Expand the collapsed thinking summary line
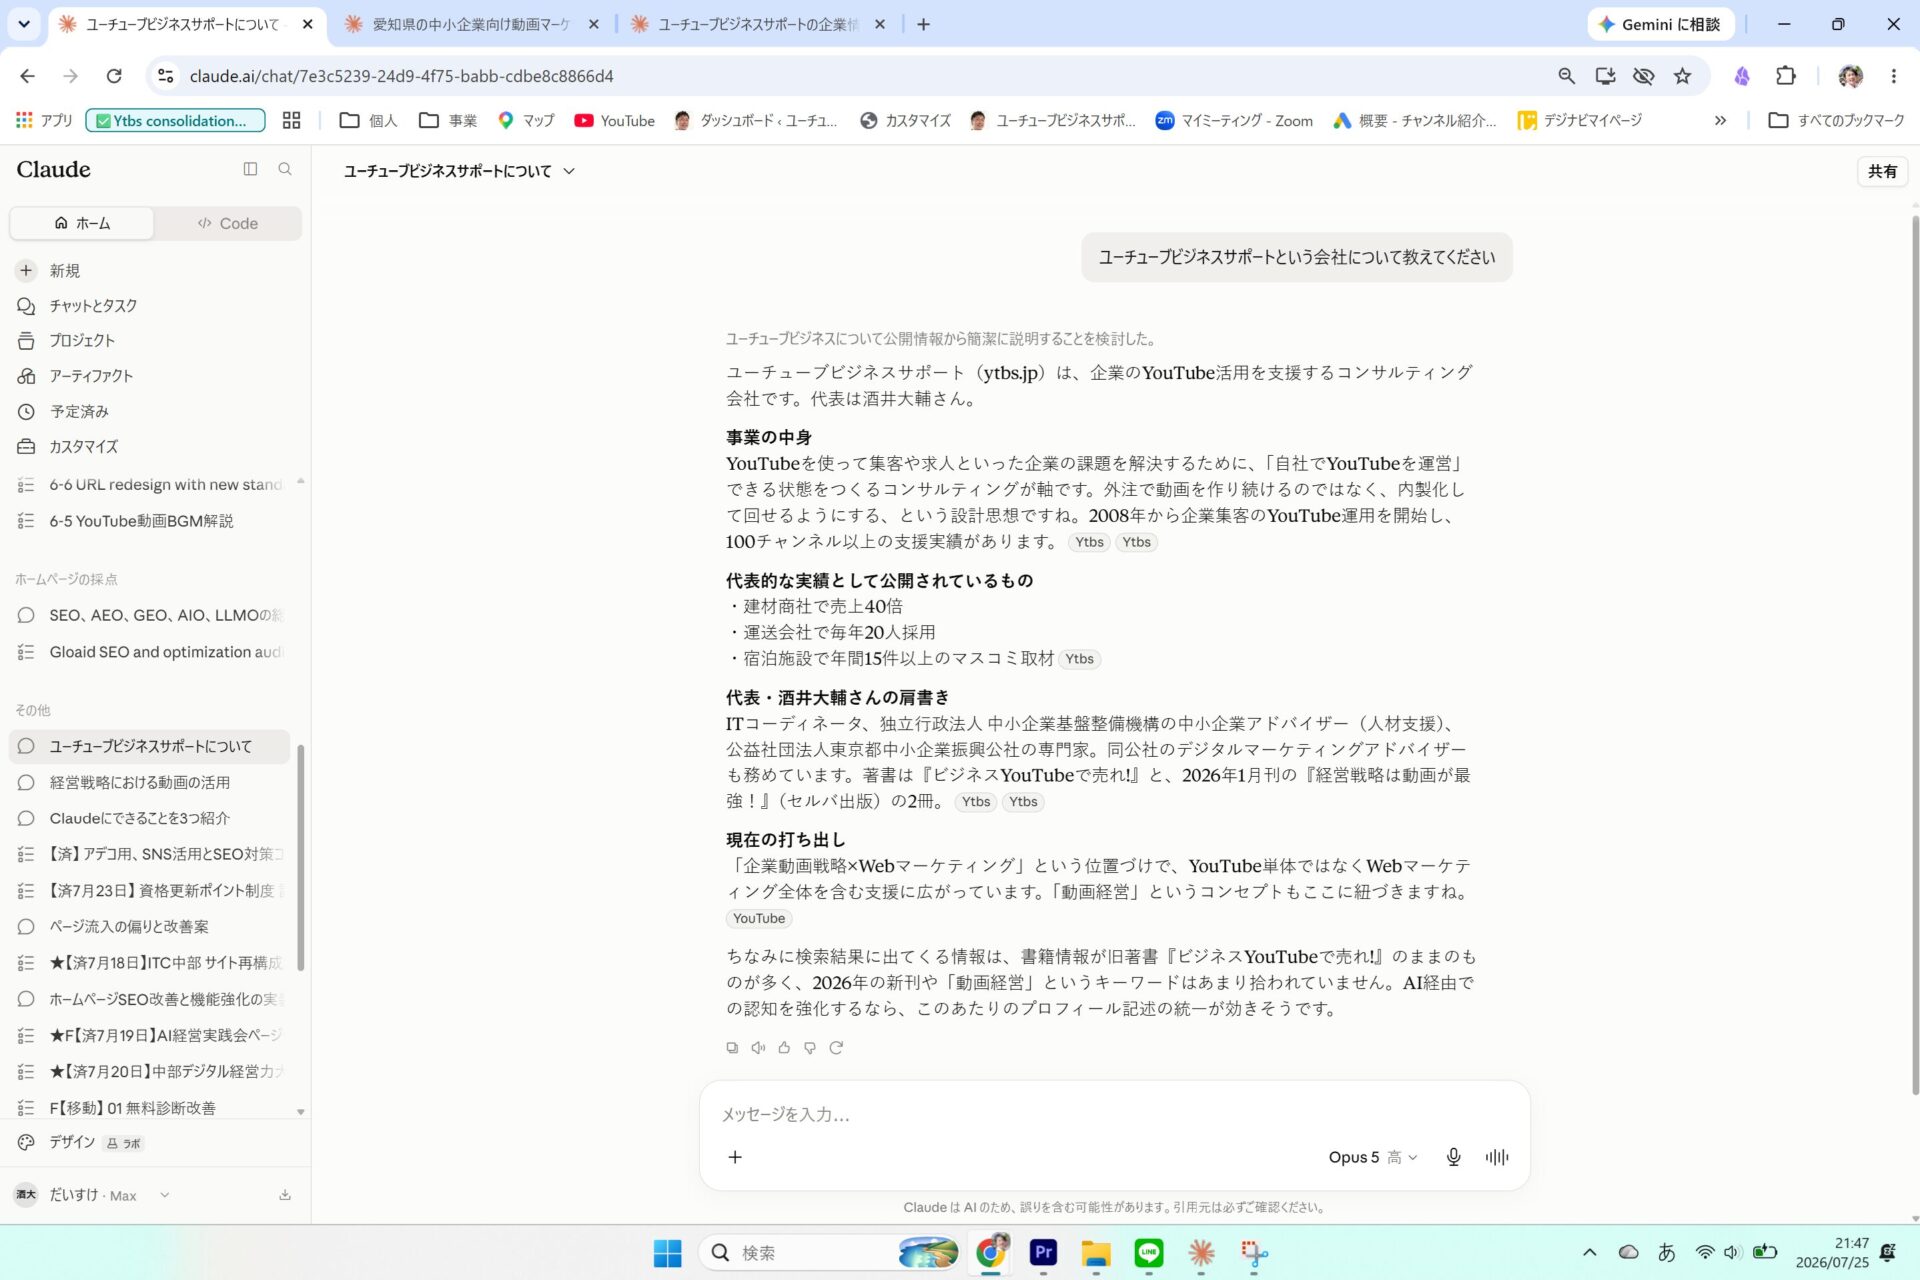Viewport: 1920px width, 1280px height. tap(940, 339)
